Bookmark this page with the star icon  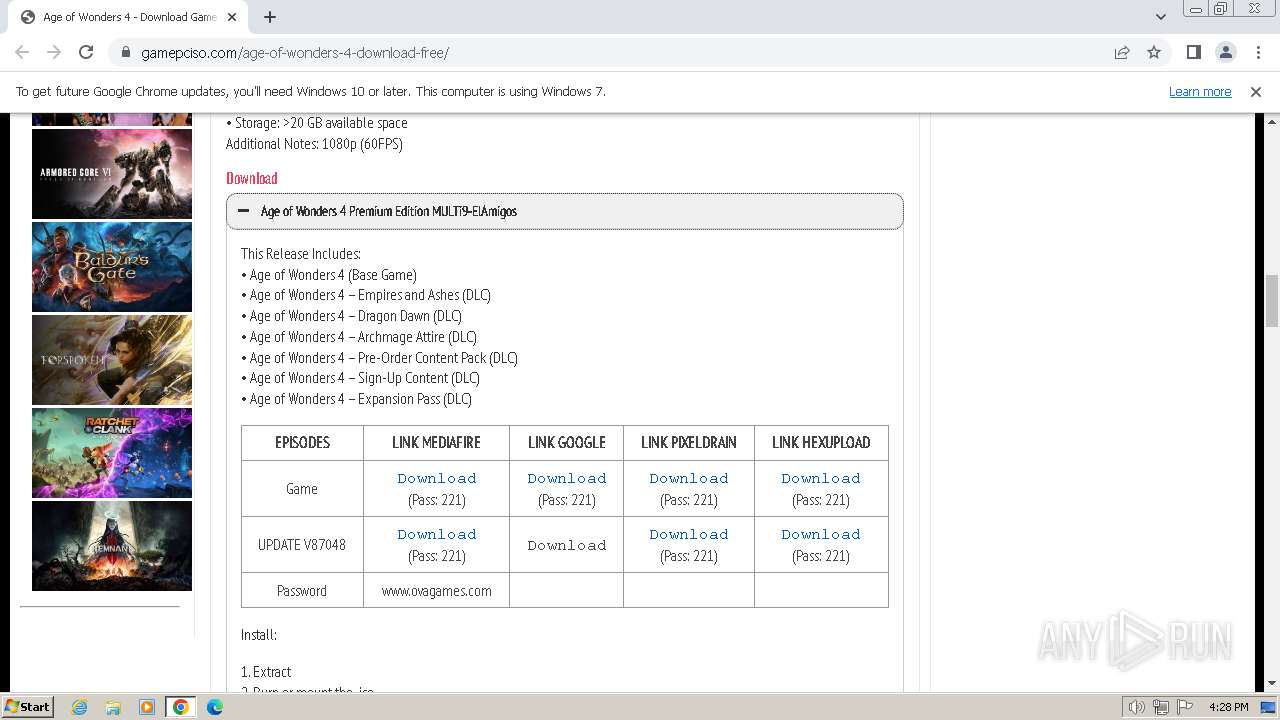pos(1154,52)
